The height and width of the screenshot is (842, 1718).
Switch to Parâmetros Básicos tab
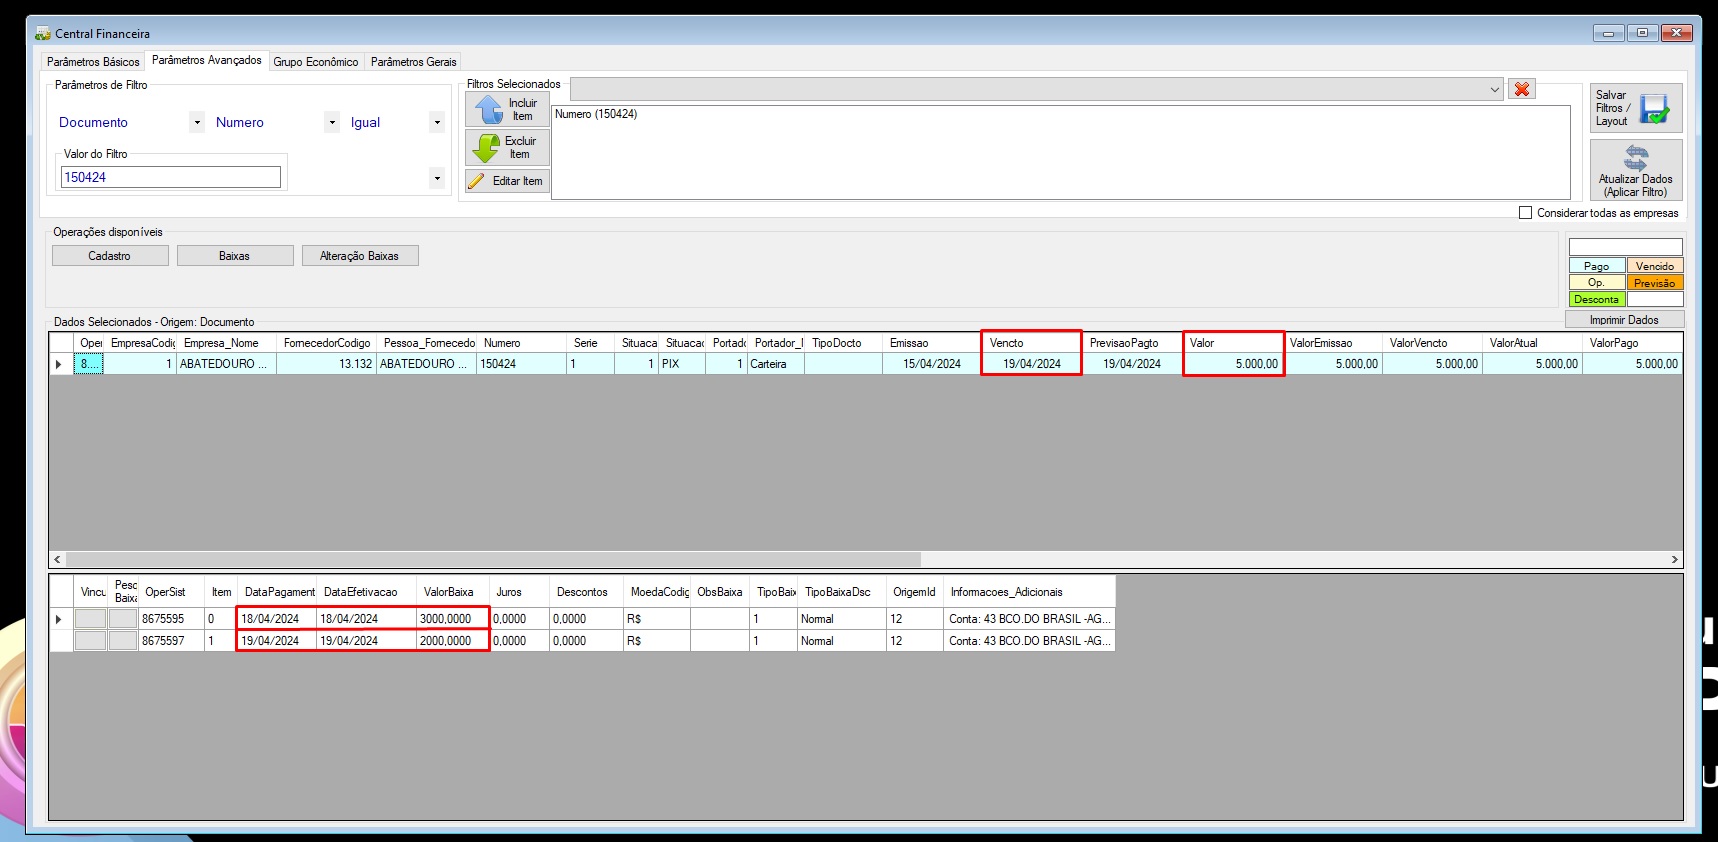pos(93,62)
